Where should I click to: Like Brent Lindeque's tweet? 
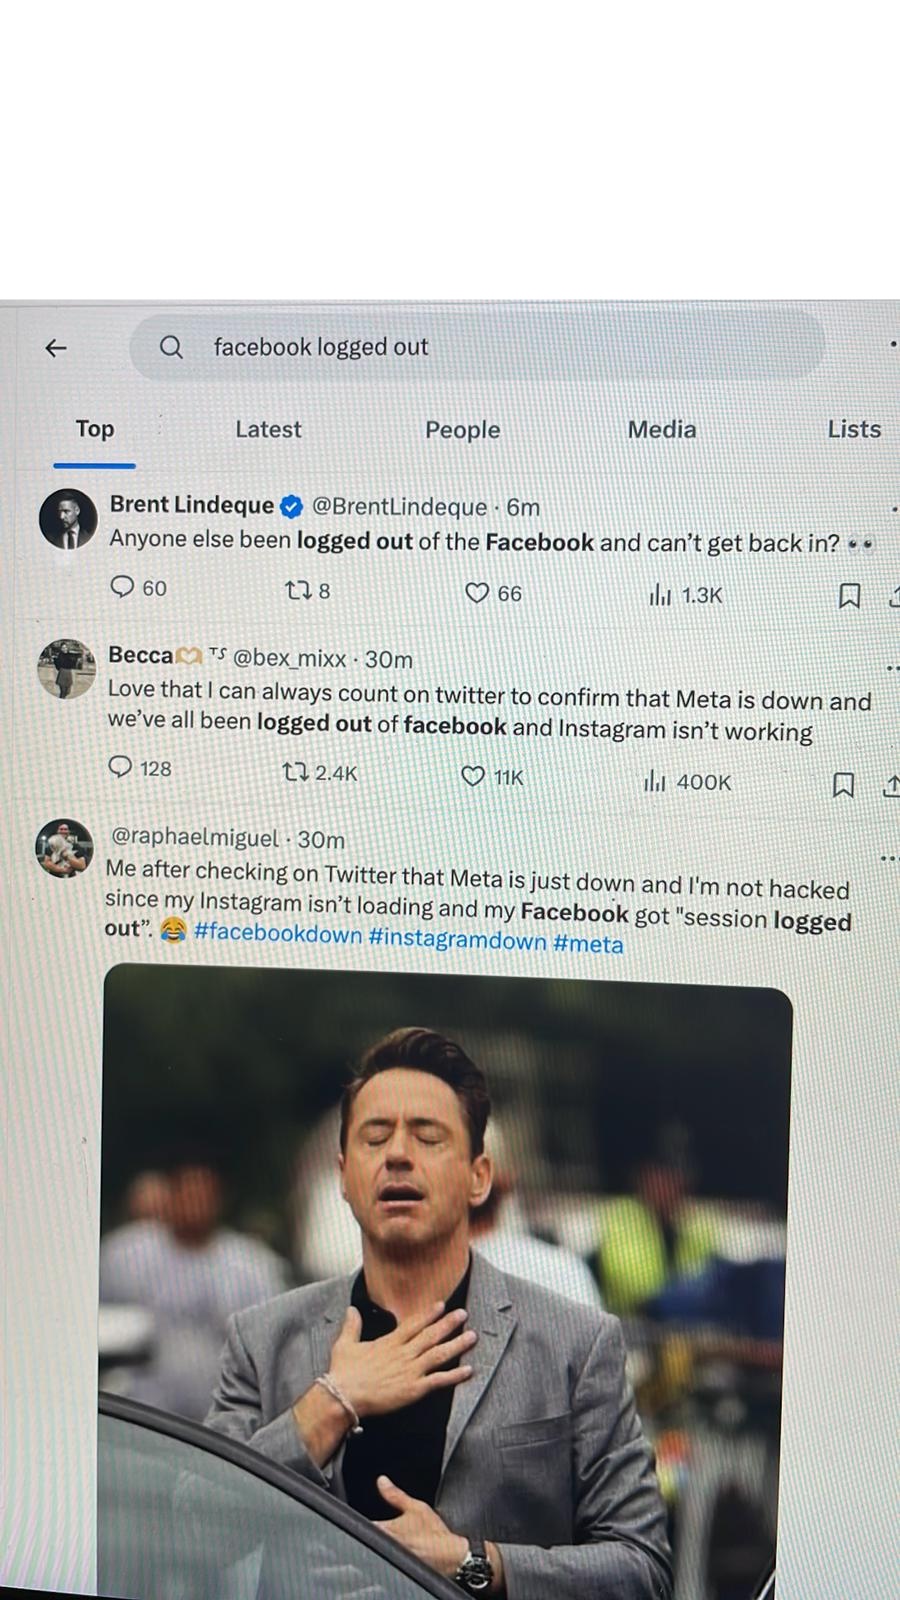click(x=477, y=593)
